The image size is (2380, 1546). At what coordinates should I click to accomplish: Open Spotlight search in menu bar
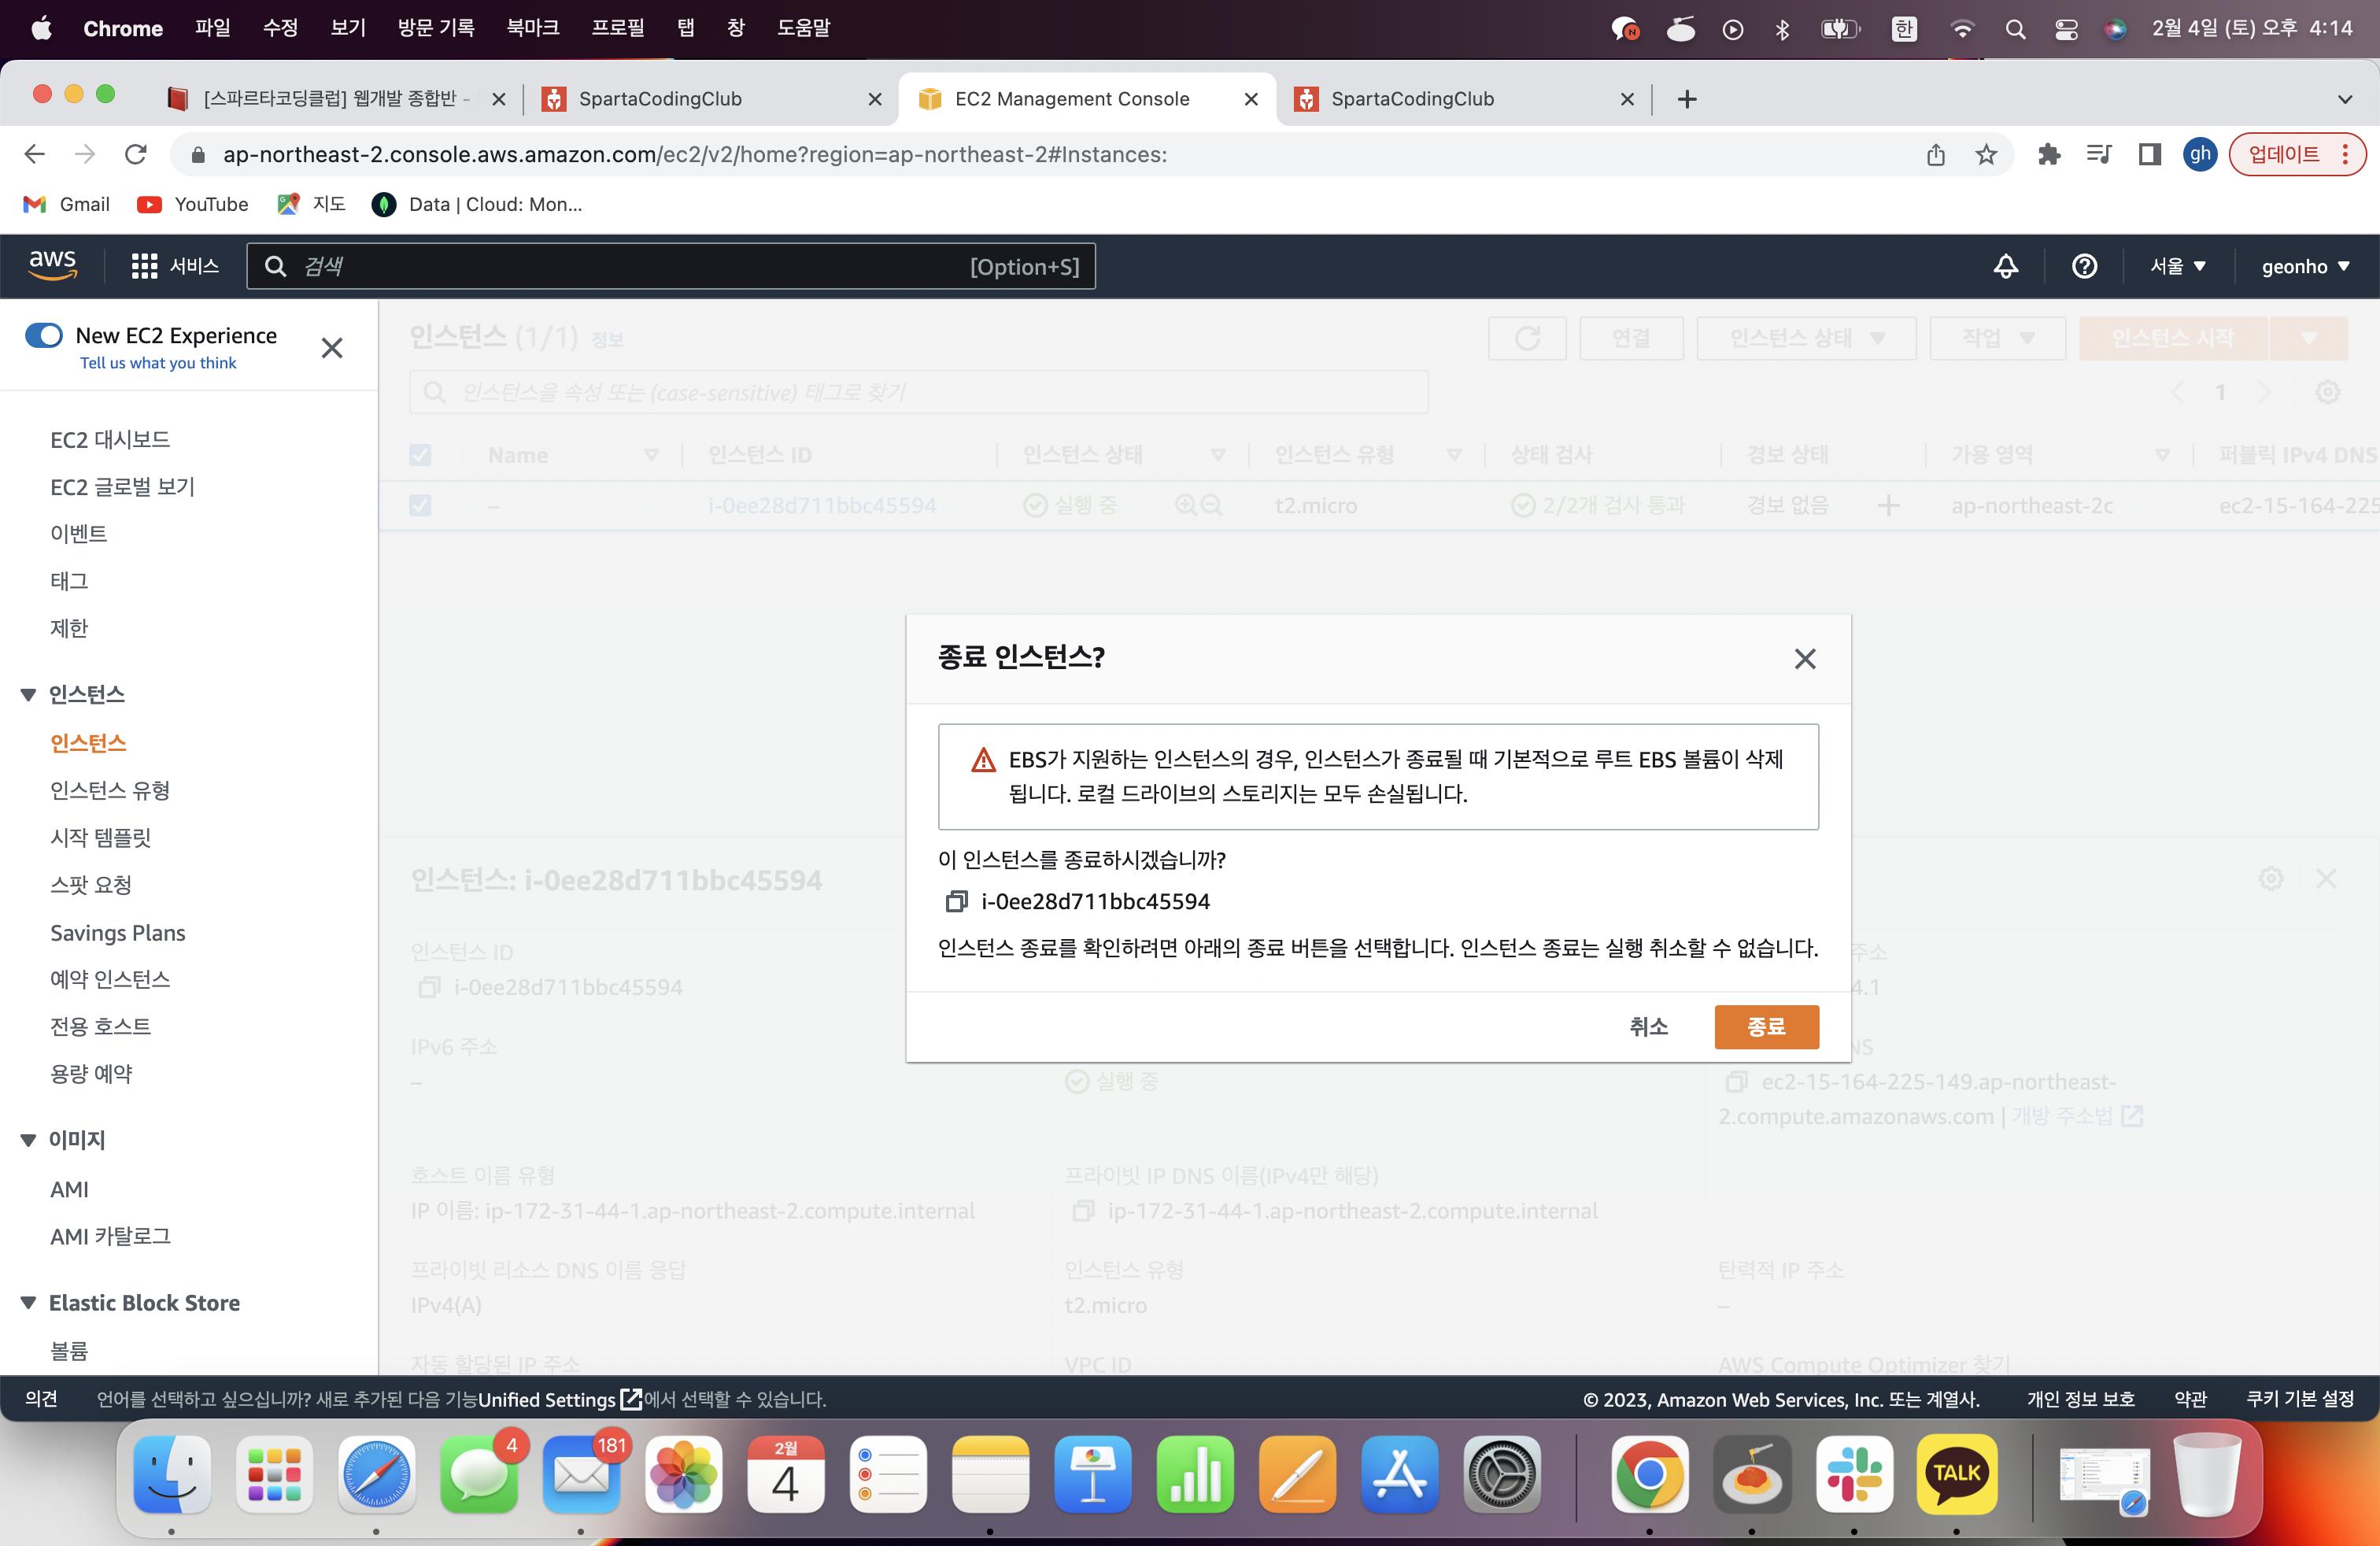tap(2015, 29)
